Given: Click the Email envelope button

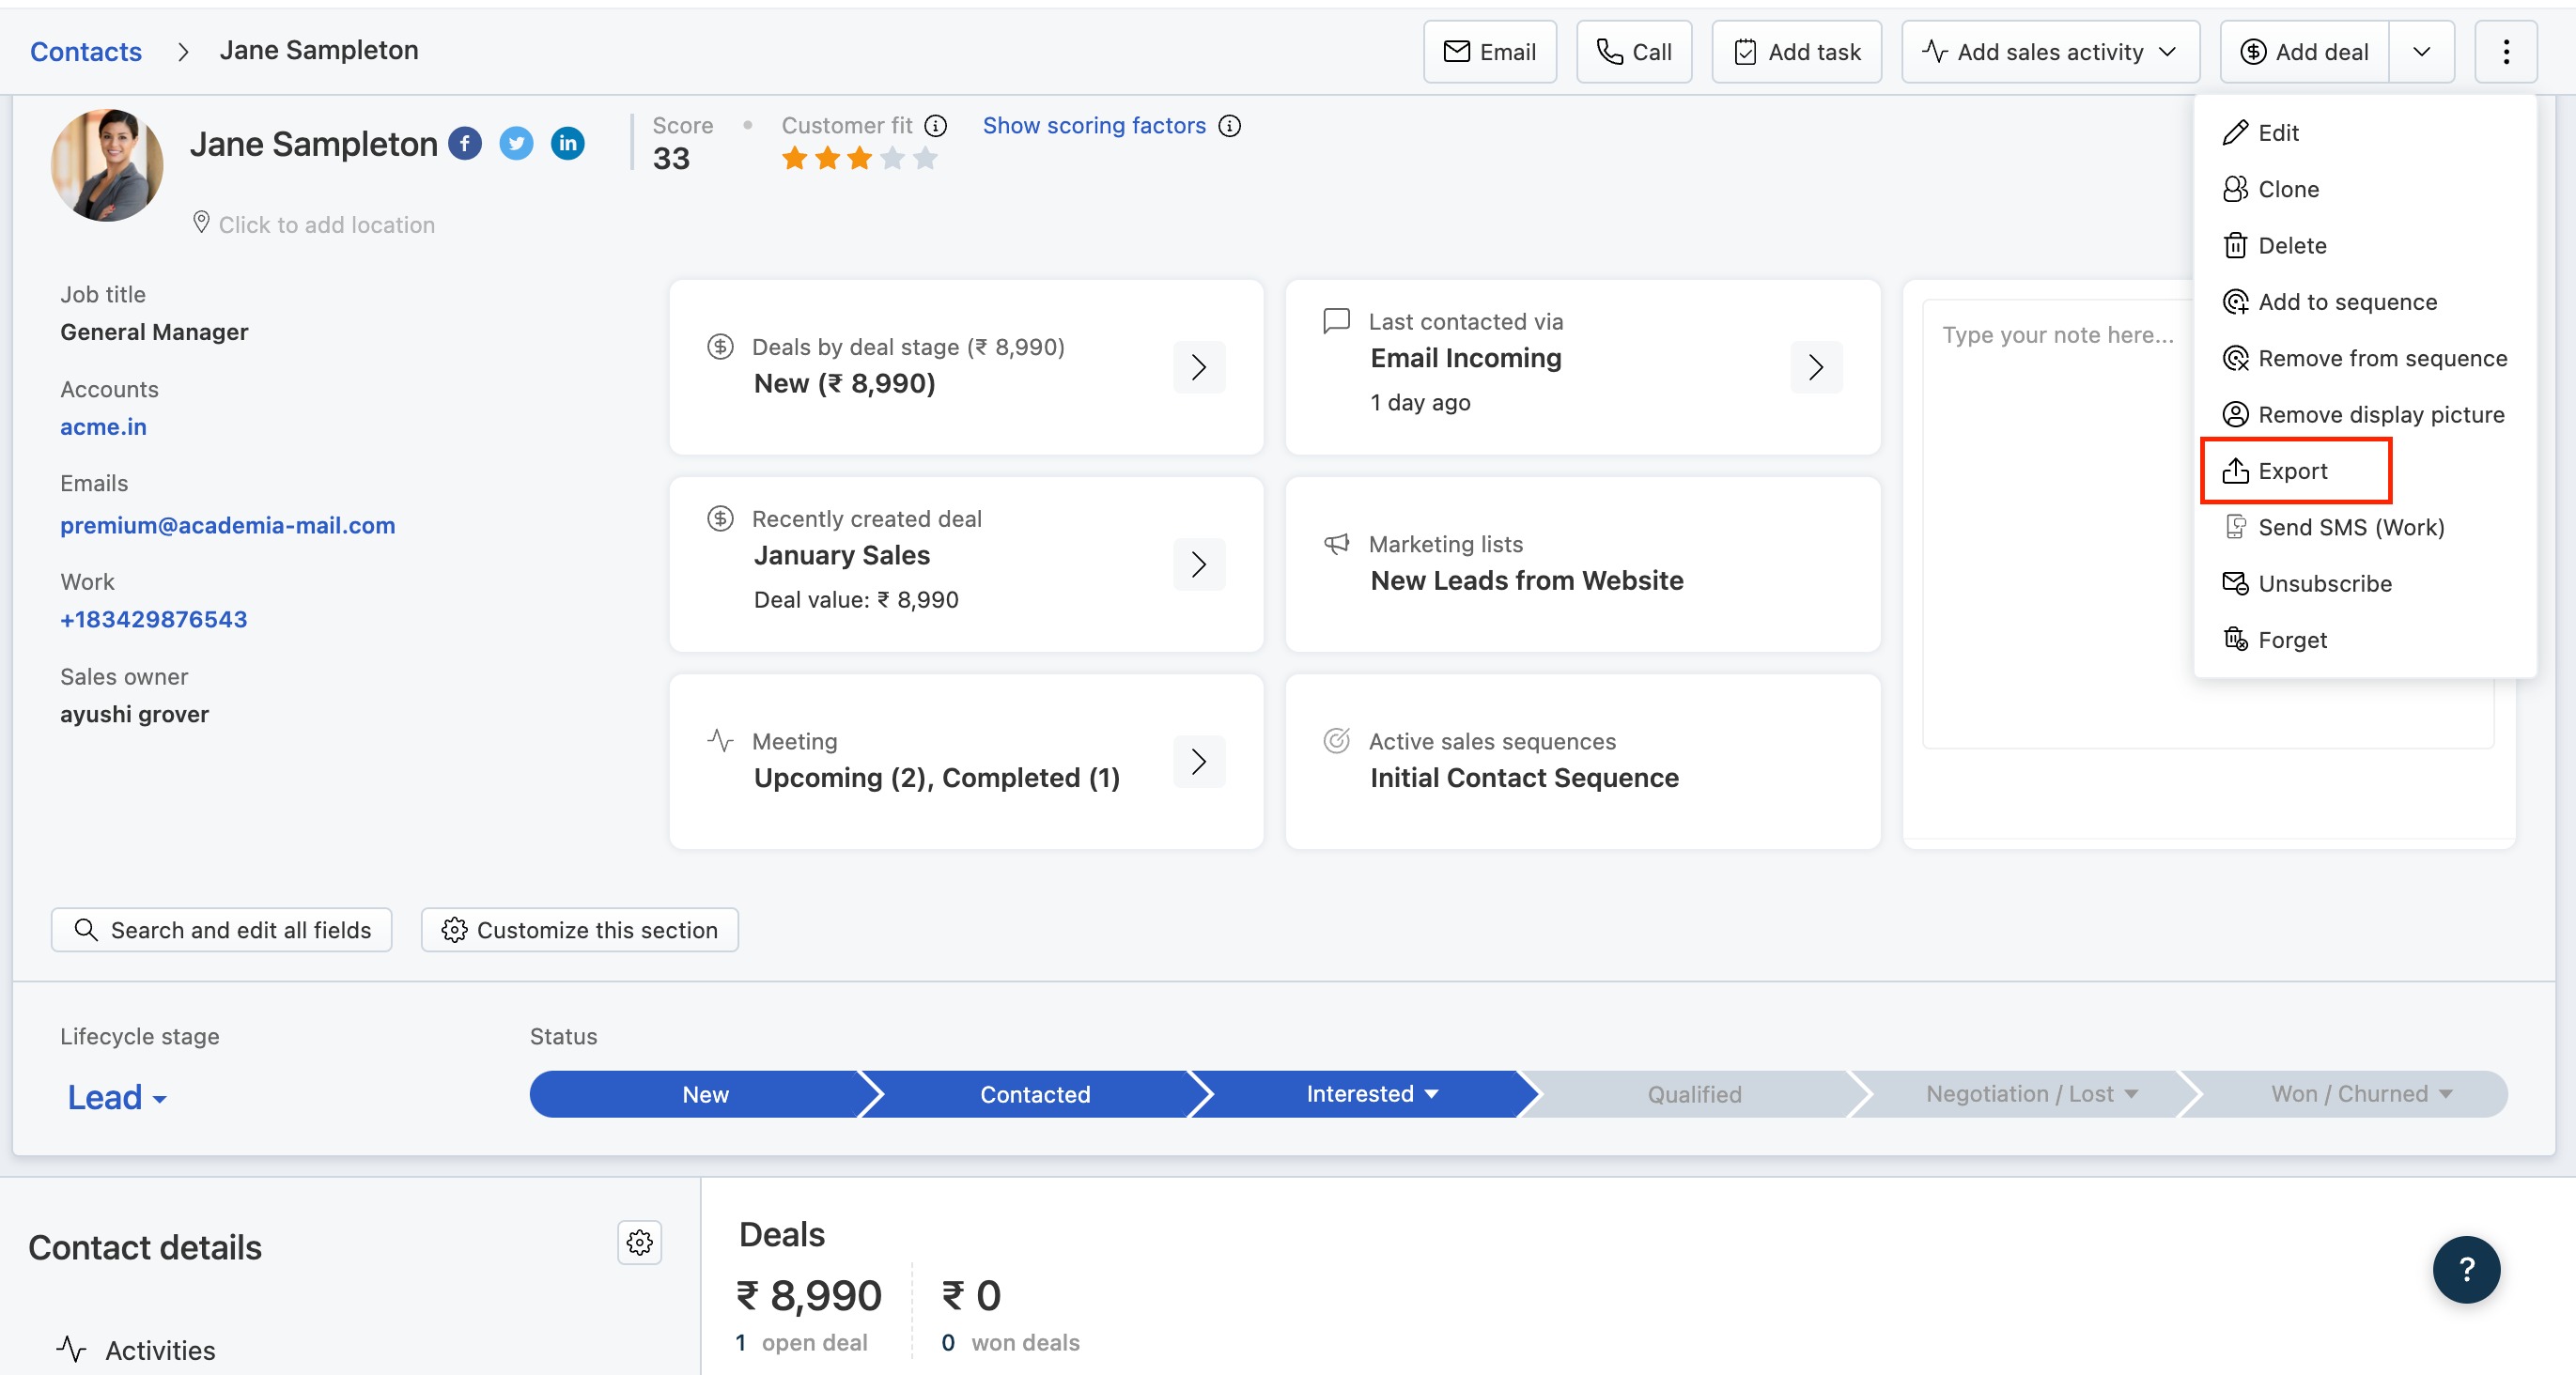Looking at the screenshot, I should (1489, 52).
